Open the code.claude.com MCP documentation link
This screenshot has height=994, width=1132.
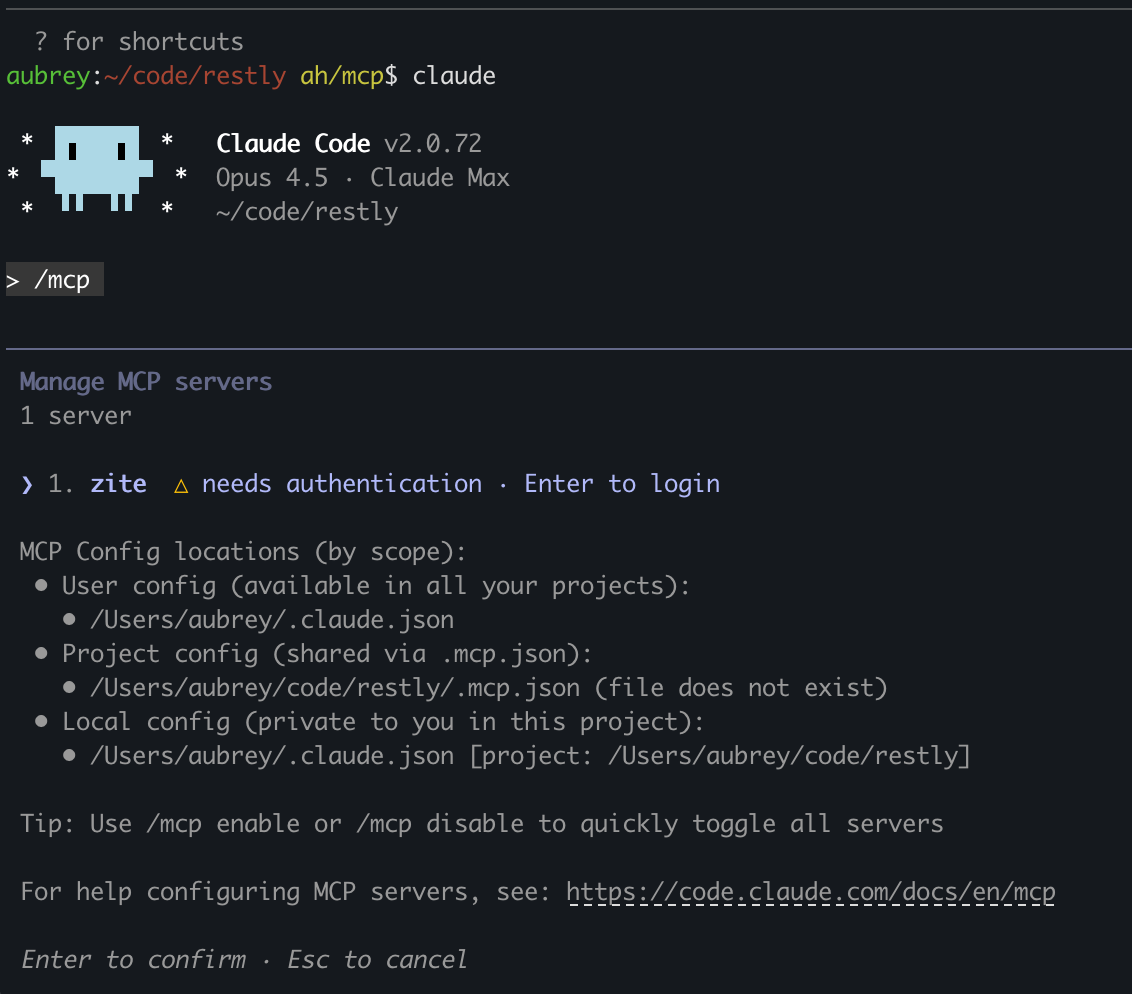click(810, 891)
